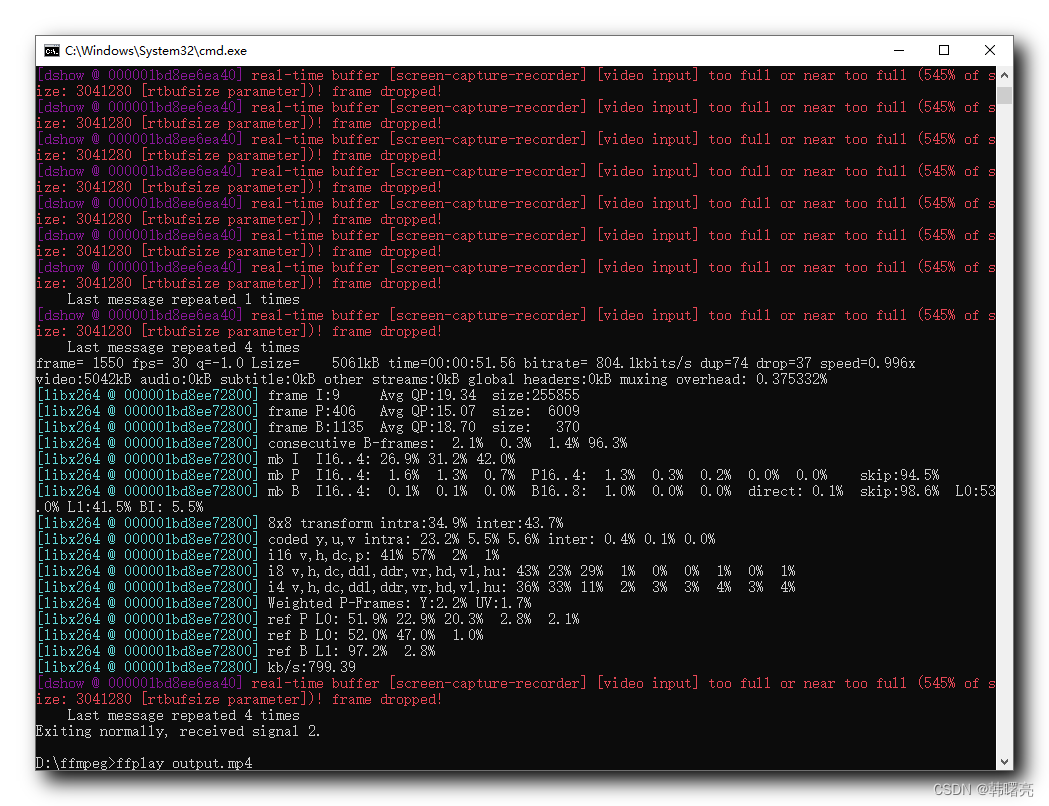Screen dimensions: 1049x806
Task: Click the scrollbar up arrow
Action: click(1004, 73)
